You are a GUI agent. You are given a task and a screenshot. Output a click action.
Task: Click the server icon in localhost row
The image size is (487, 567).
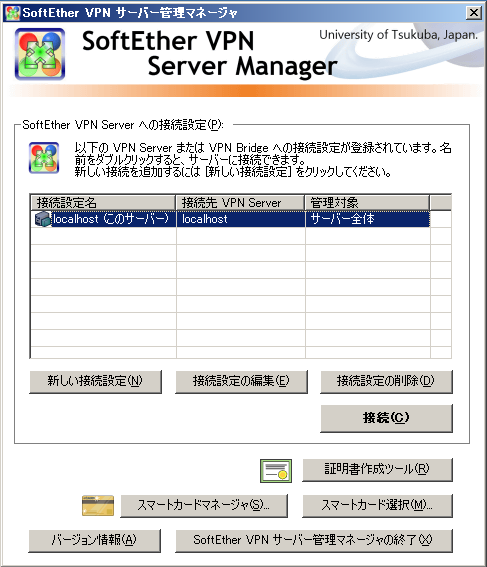pos(43,219)
